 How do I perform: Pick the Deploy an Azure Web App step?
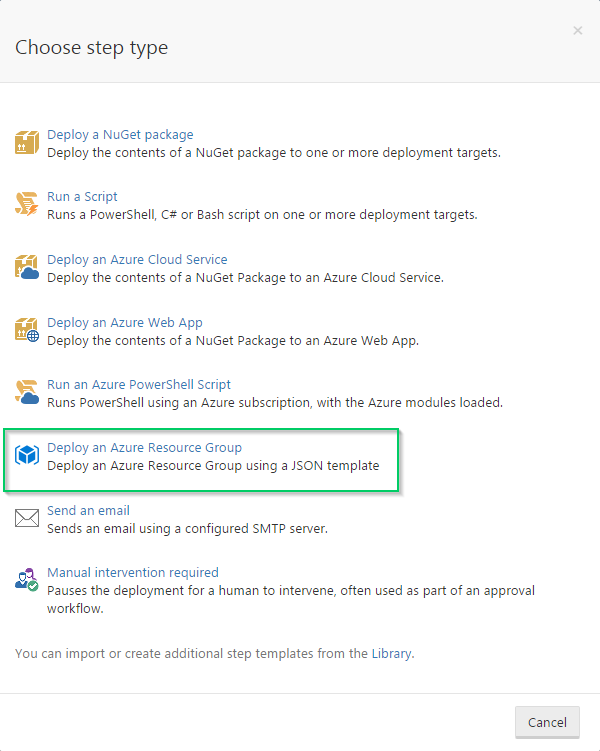pos(125,323)
